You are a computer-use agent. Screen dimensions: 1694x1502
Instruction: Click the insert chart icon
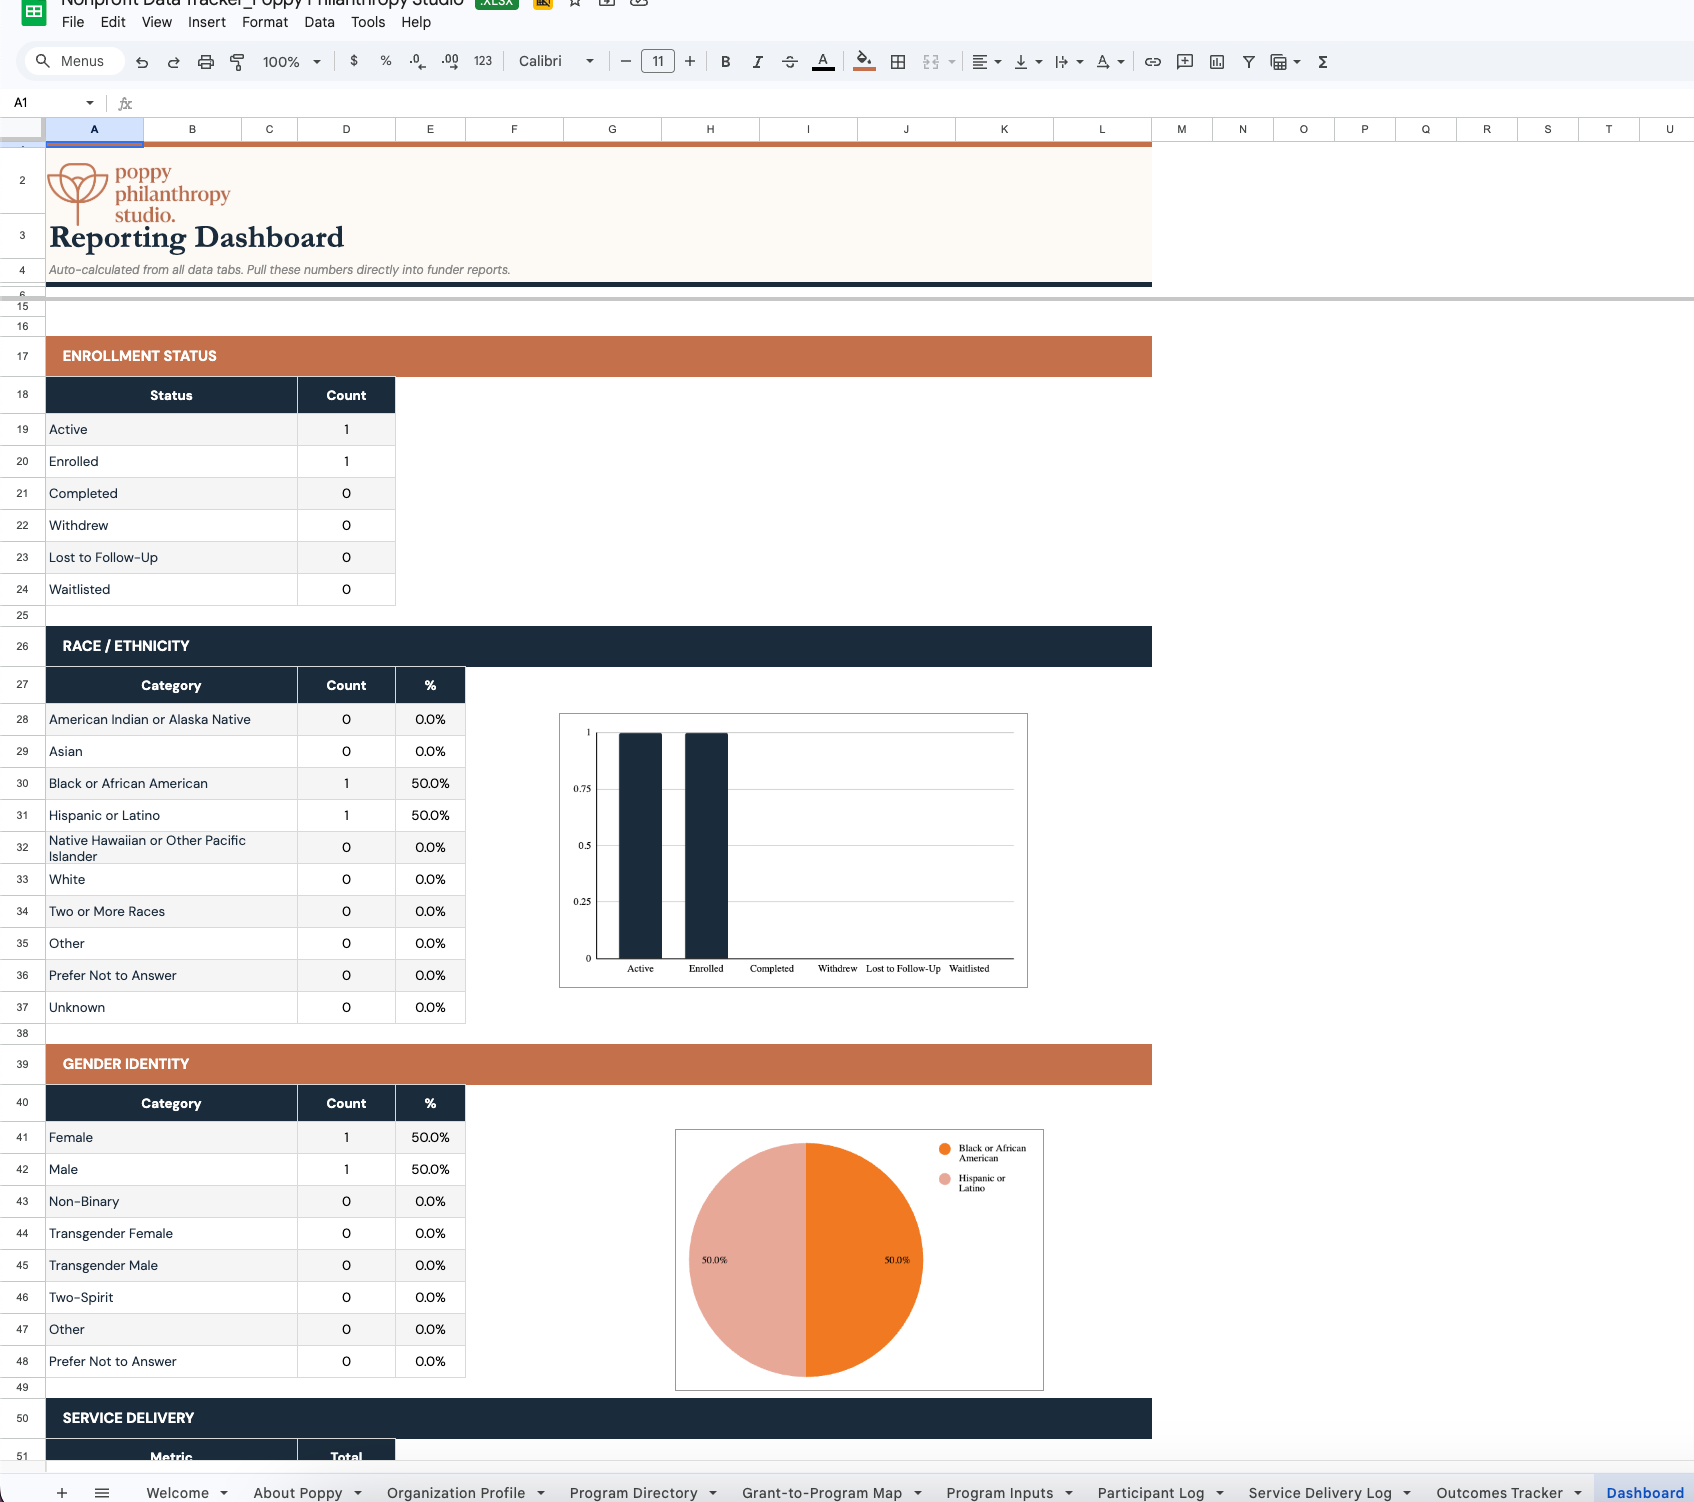[x=1217, y=62]
